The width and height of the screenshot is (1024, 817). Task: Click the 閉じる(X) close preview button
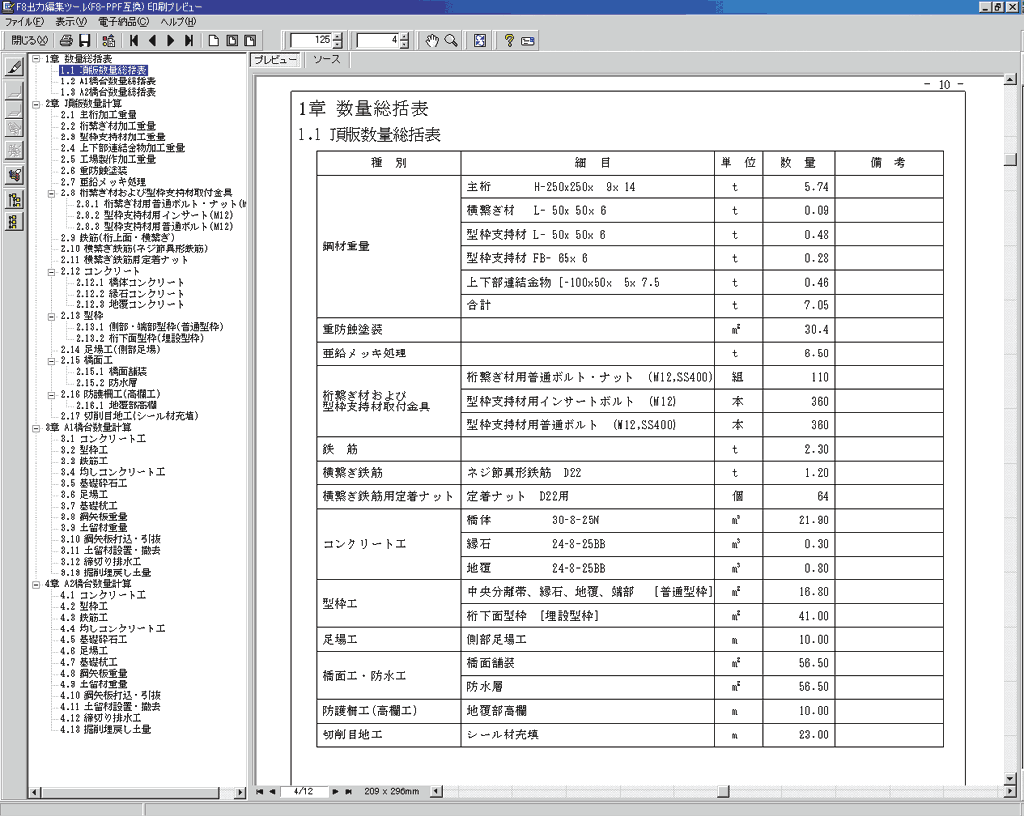click(x=29, y=40)
